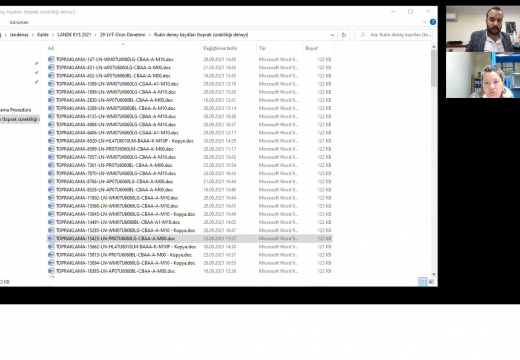Select file TOPRAKLAMA-6520 HL47U8010LM Kopya.doc
This screenshot has height=360, width=520.
pyautogui.click(x=124, y=141)
